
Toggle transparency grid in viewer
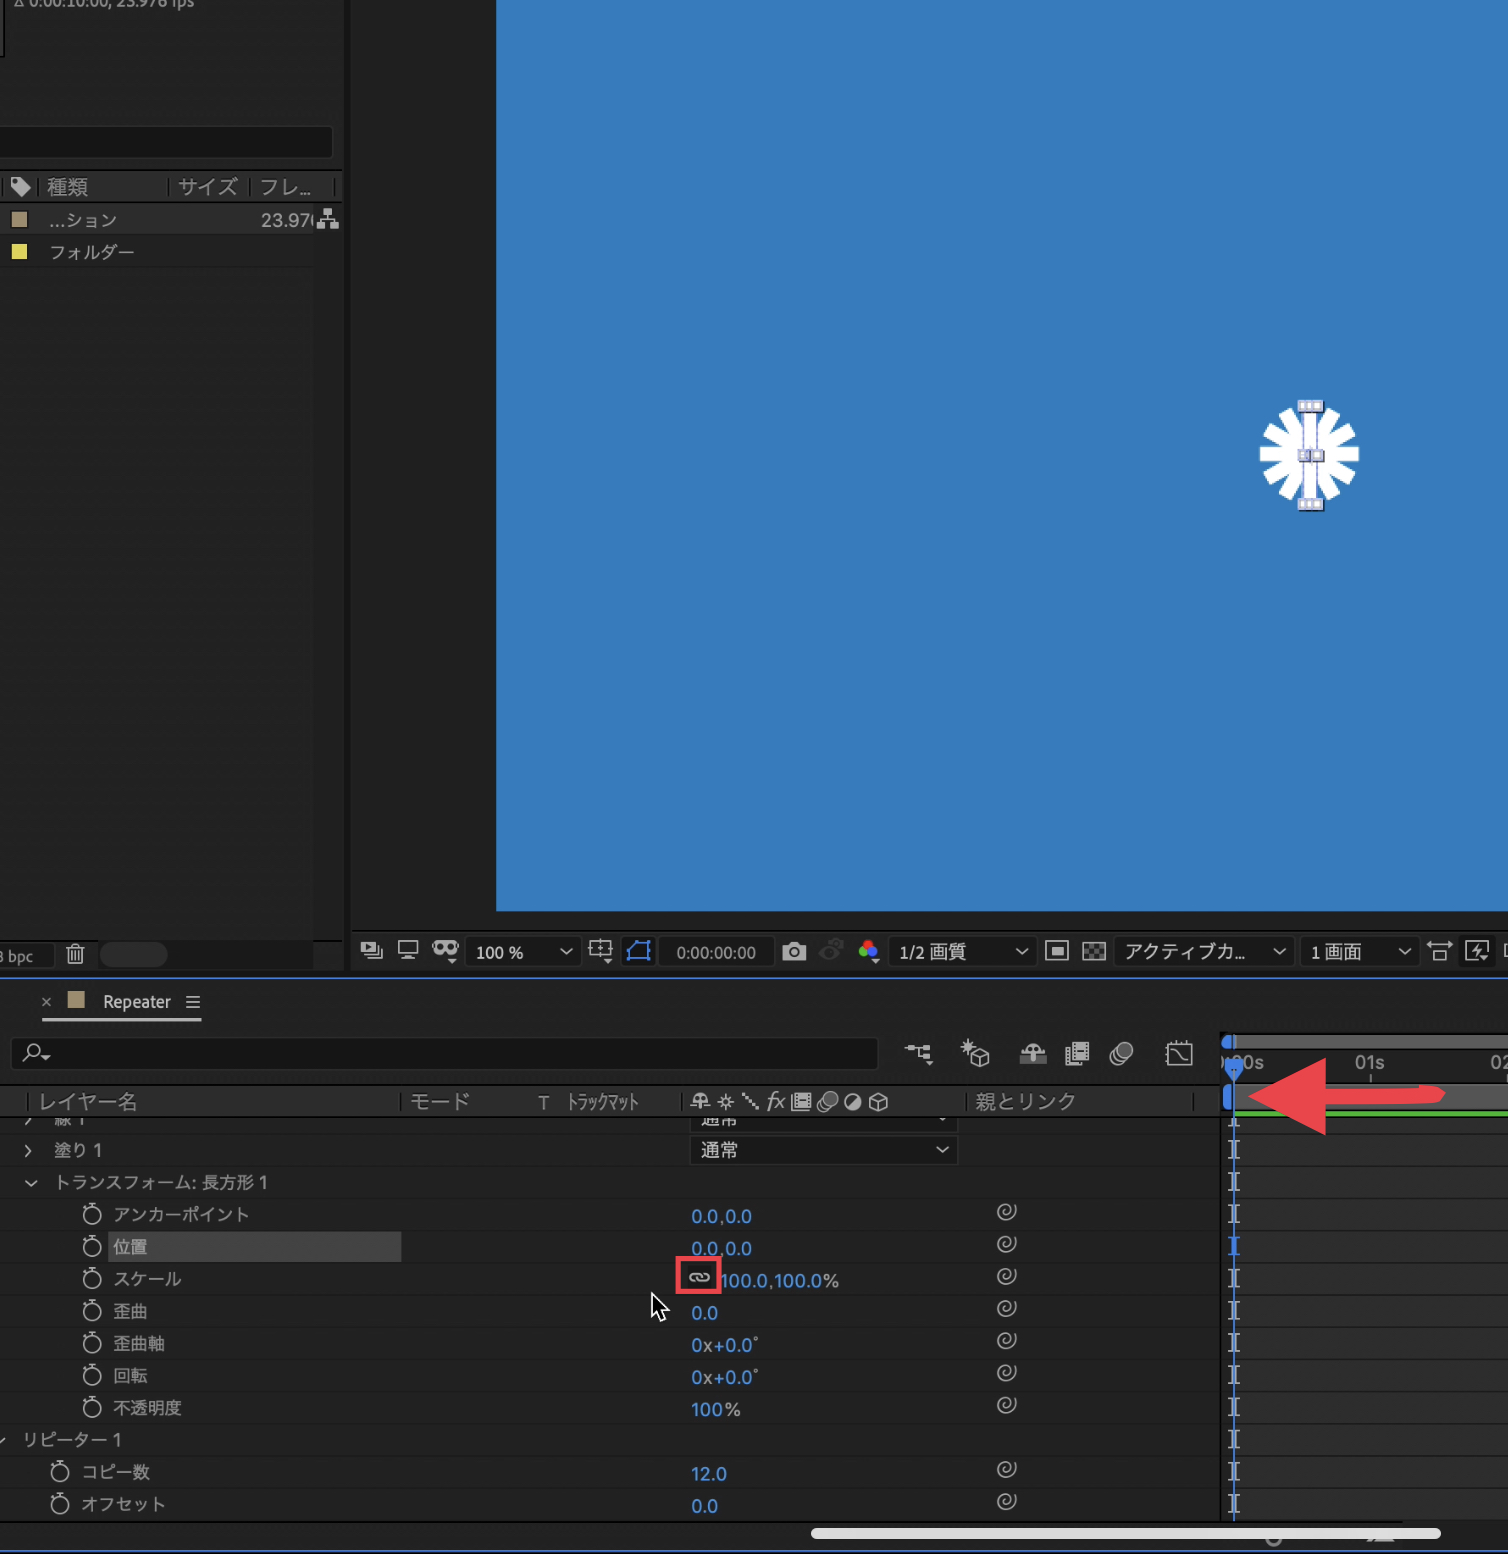coord(1094,951)
